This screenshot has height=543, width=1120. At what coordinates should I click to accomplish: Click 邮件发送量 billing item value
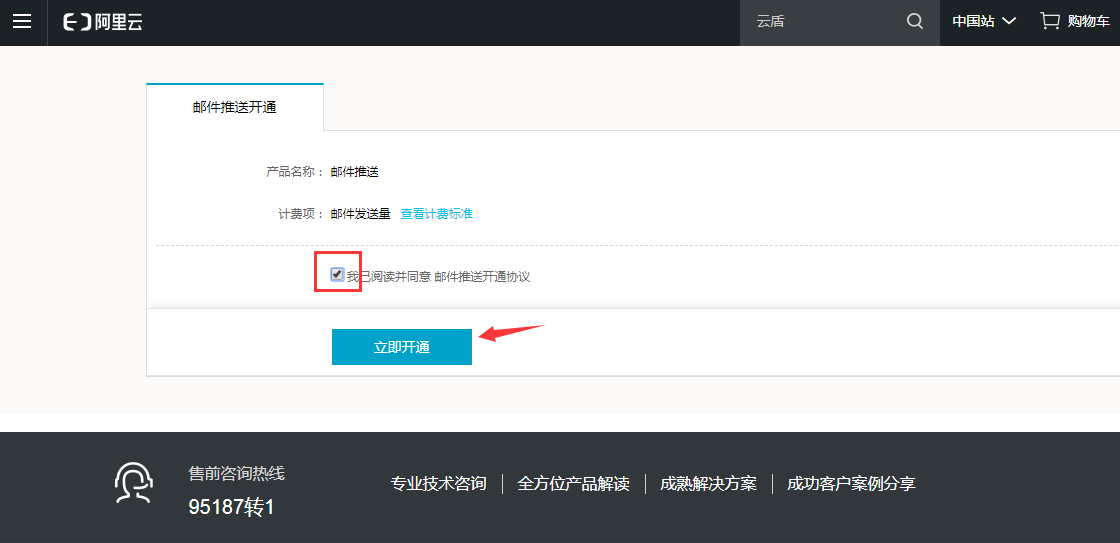click(361, 214)
